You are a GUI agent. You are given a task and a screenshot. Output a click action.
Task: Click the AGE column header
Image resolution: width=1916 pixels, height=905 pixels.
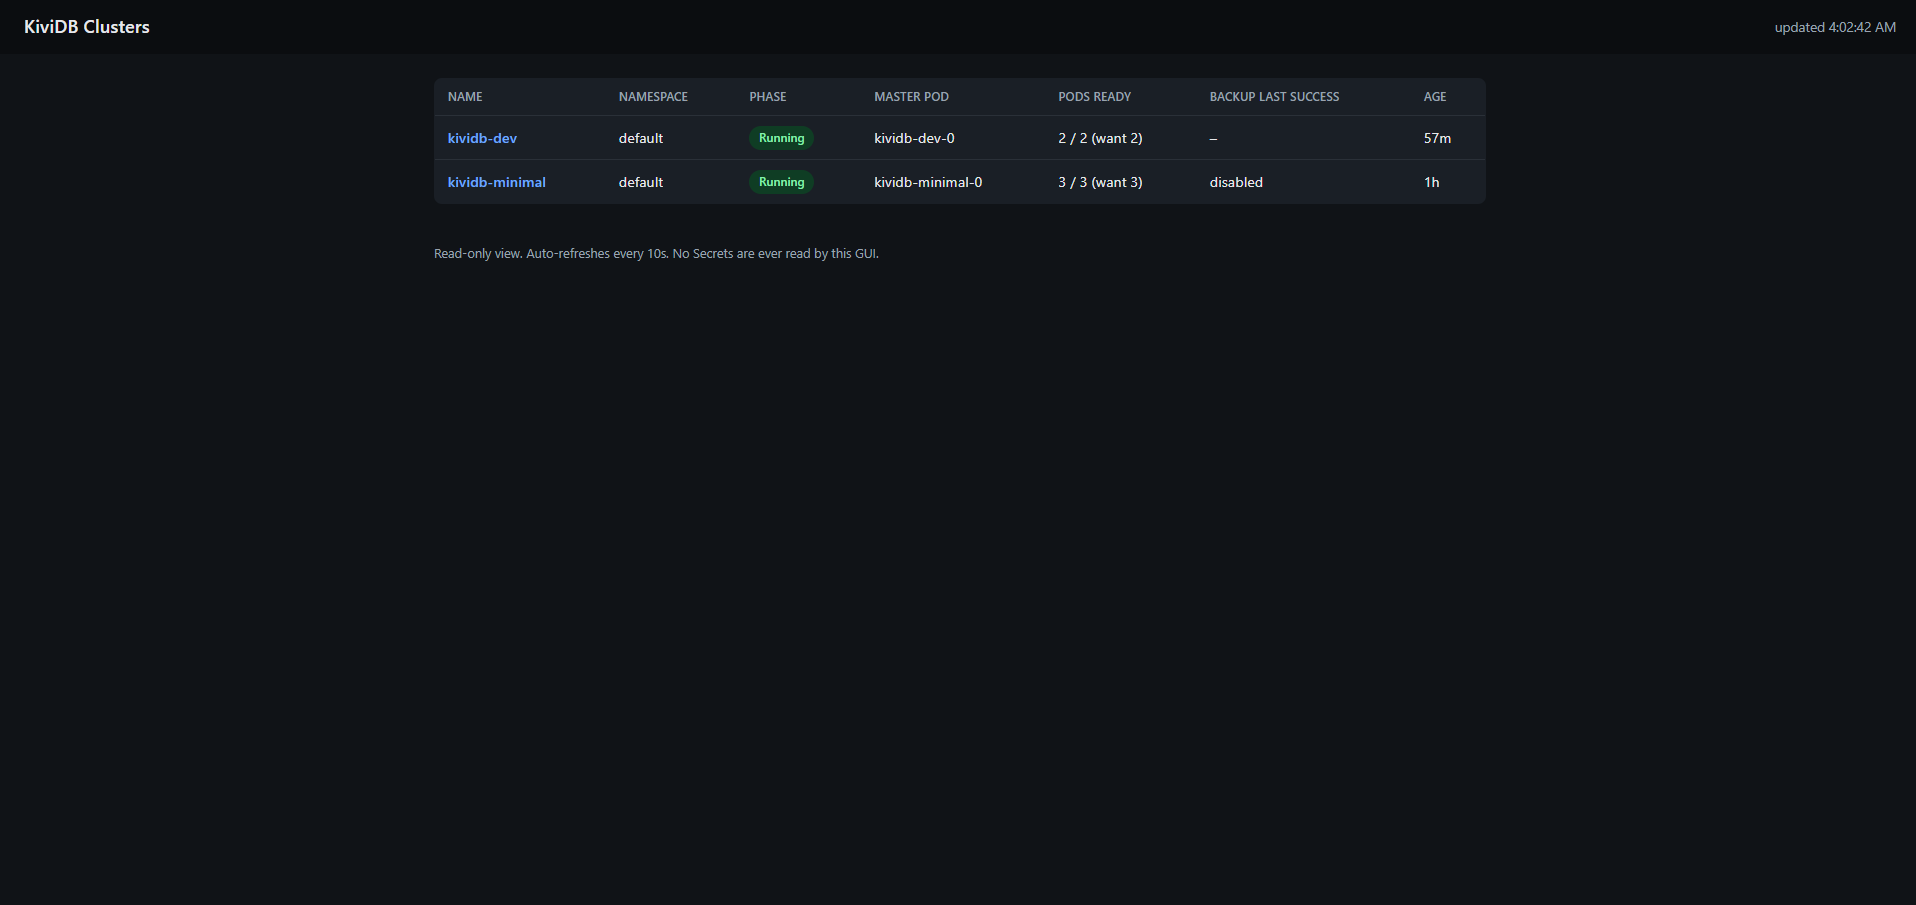tap(1435, 97)
